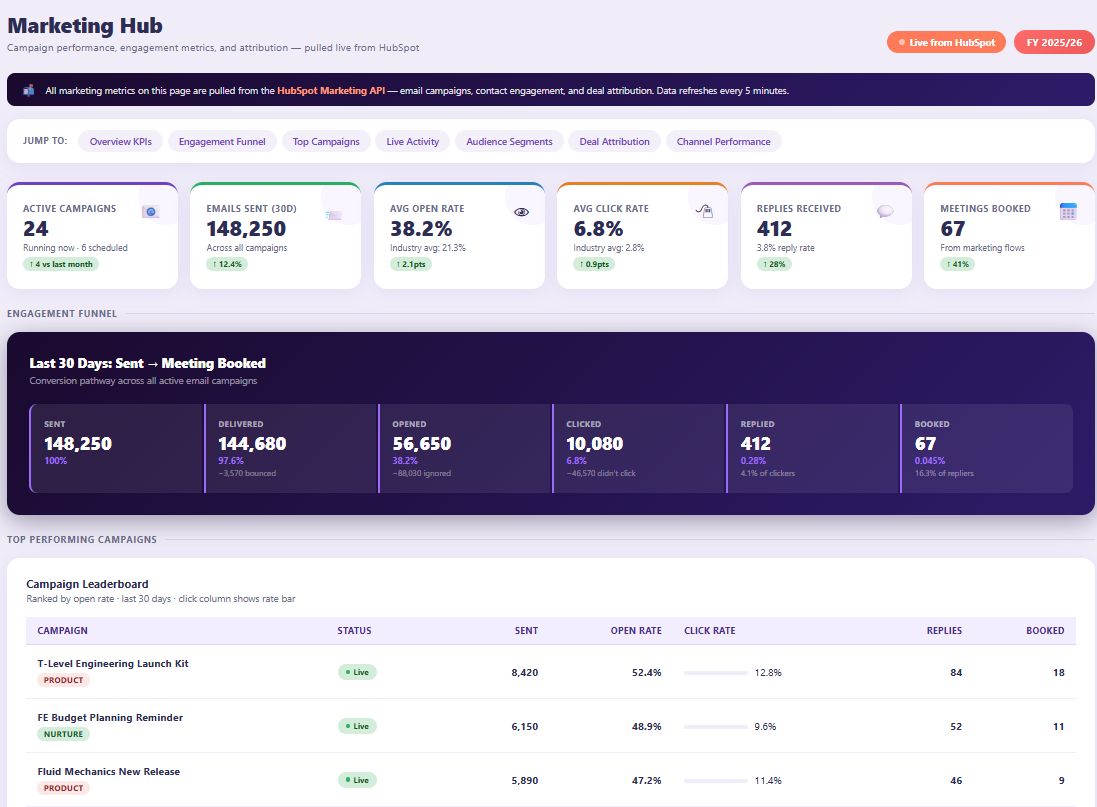Click the camera icon on Active Campaigns card
1097x807 pixels.
[150, 211]
